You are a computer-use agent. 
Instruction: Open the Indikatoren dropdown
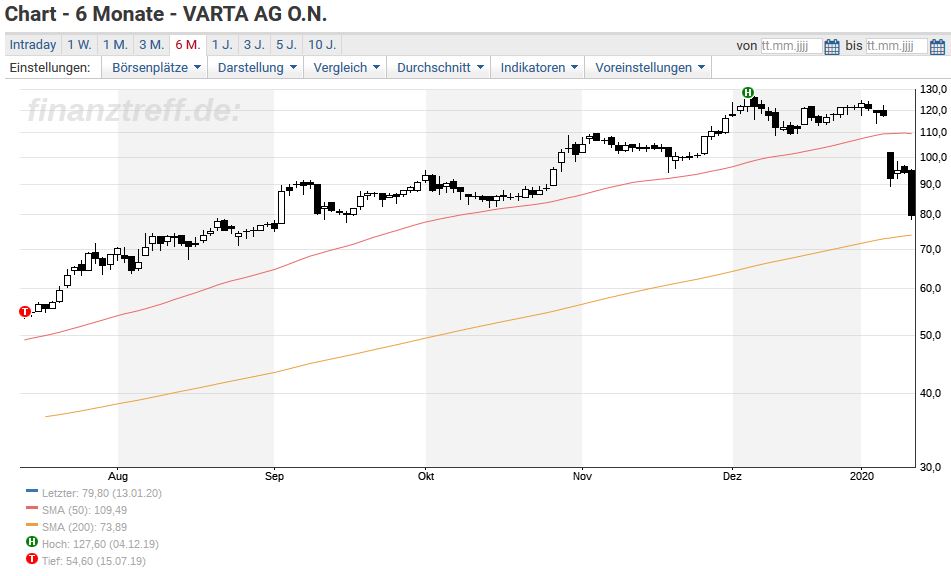click(x=539, y=67)
